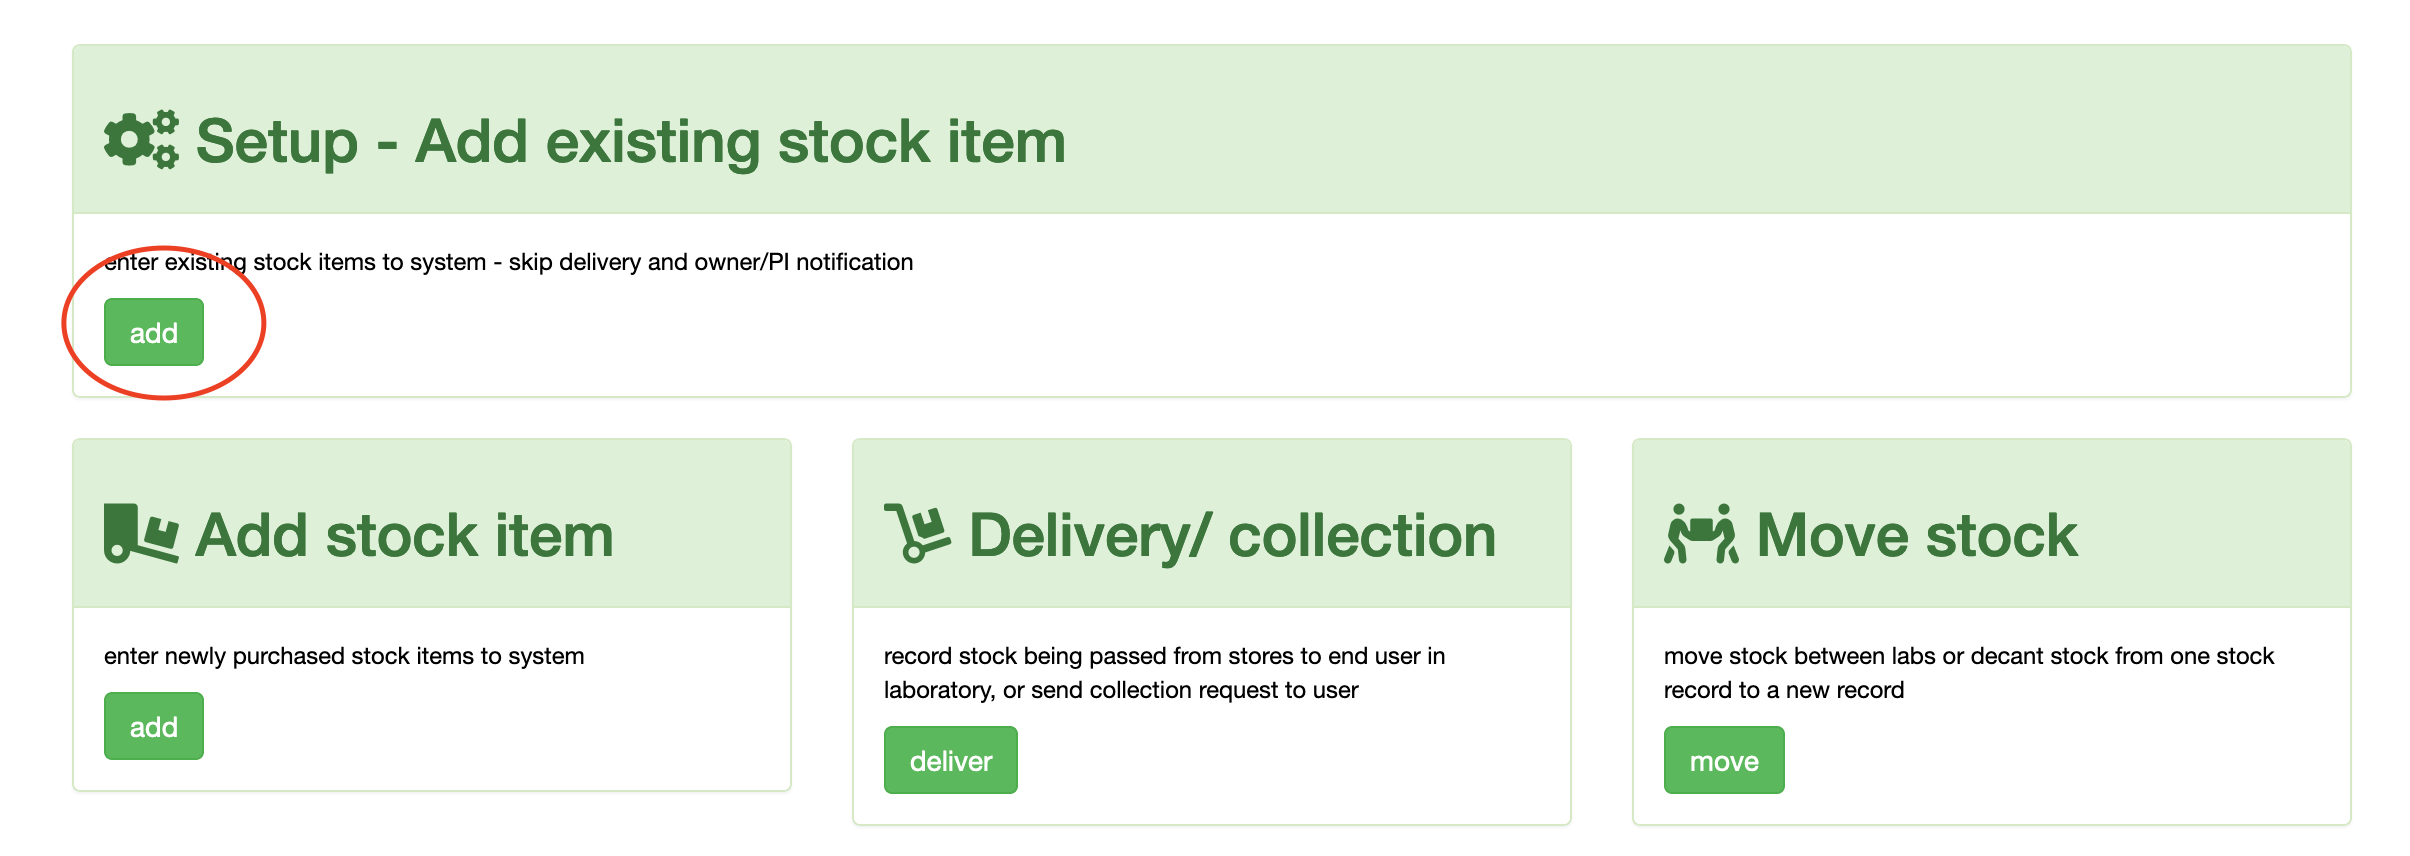Image resolution: width=2410 pixels, height=856 pixels.
Task: Click description about moving stock between labs
Action: (1968, 672)
